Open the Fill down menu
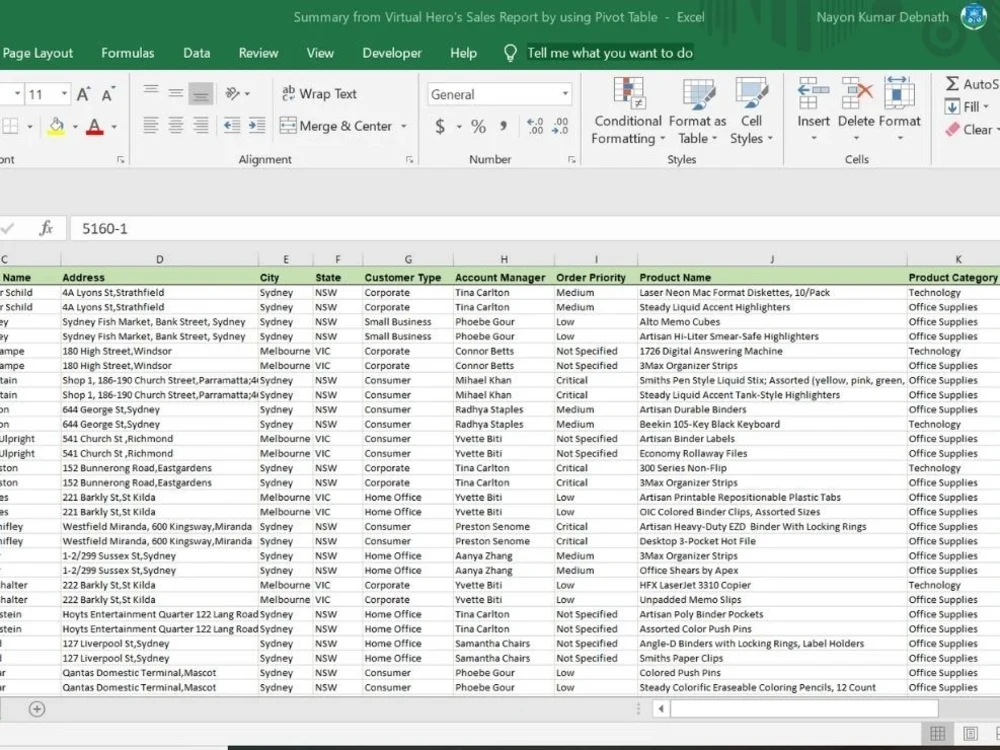Viewport: 1000px width, 750px height. tap(967, 107)
